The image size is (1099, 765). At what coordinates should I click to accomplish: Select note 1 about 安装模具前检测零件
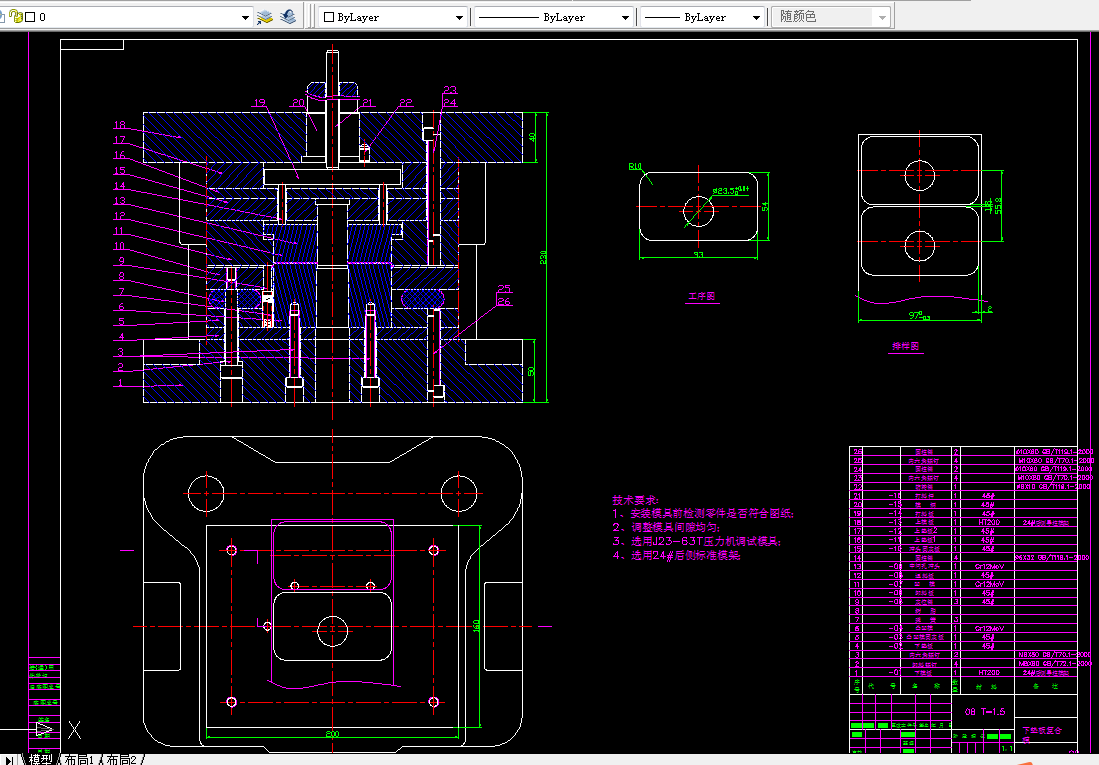(x=703, y=513)
